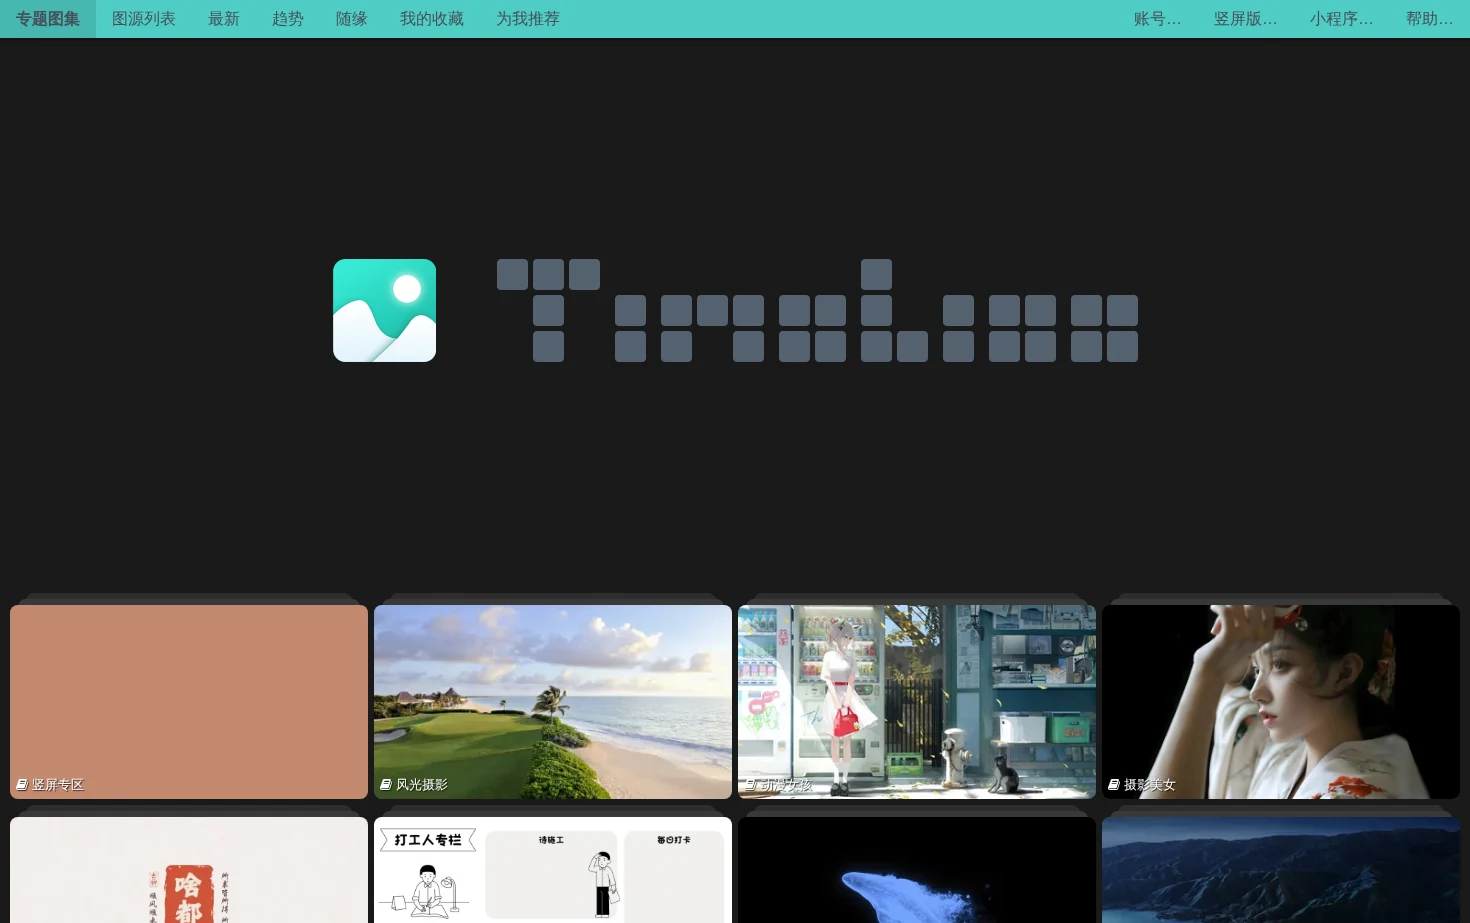1470x923 pixels.
Task: Click the album icon beside 动漫女孩
Action: coord(750,785)
